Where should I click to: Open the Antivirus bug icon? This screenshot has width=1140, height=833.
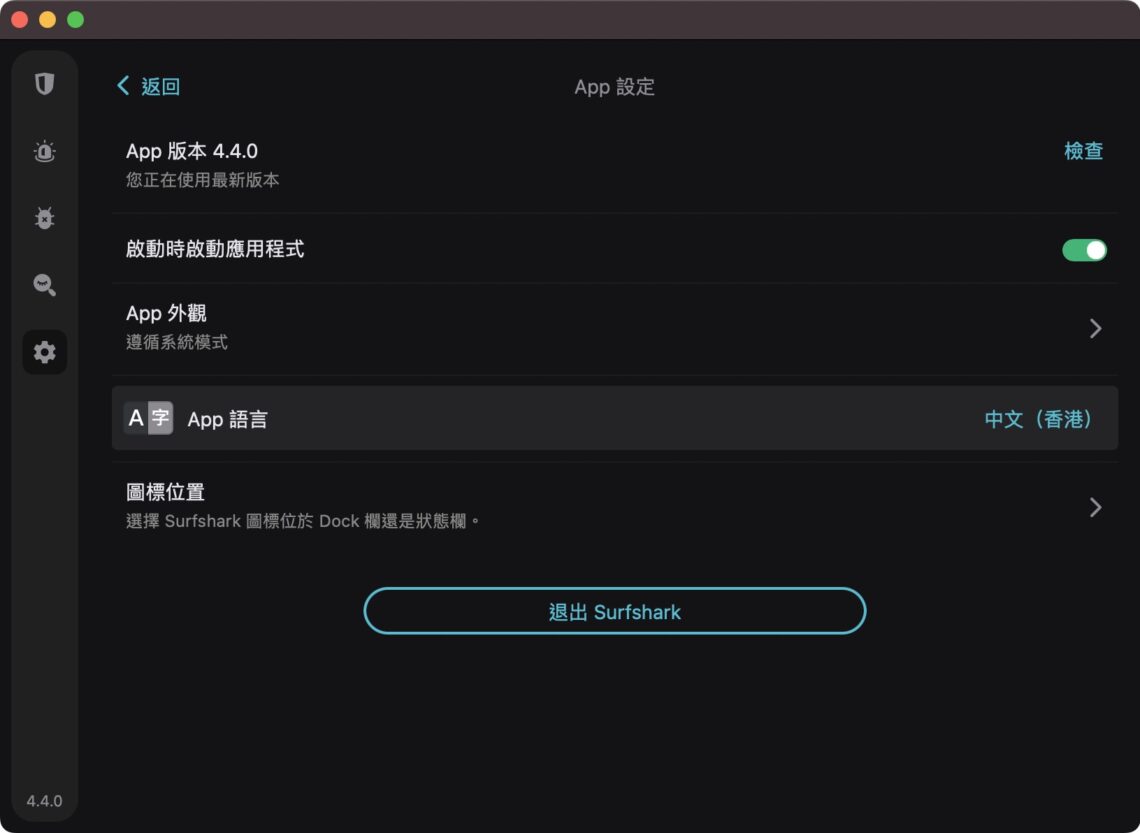click(44, 218)
